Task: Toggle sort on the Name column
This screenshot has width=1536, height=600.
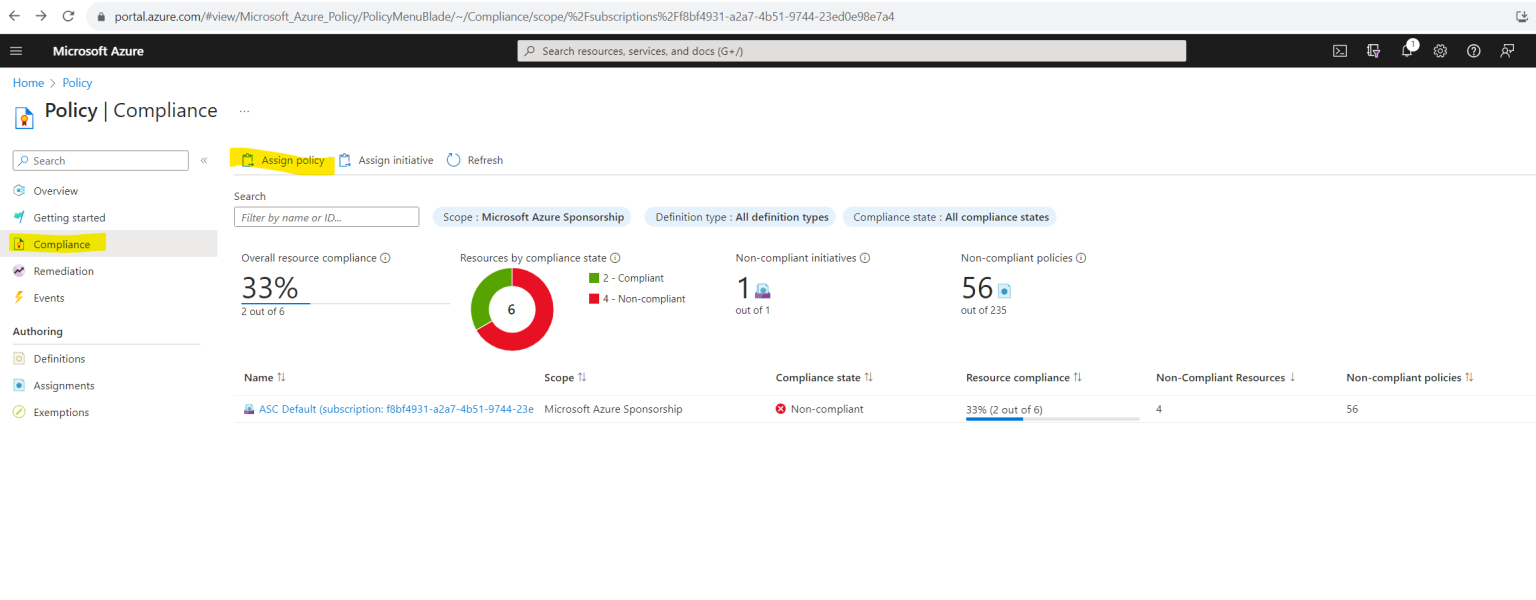Action: 263,377
